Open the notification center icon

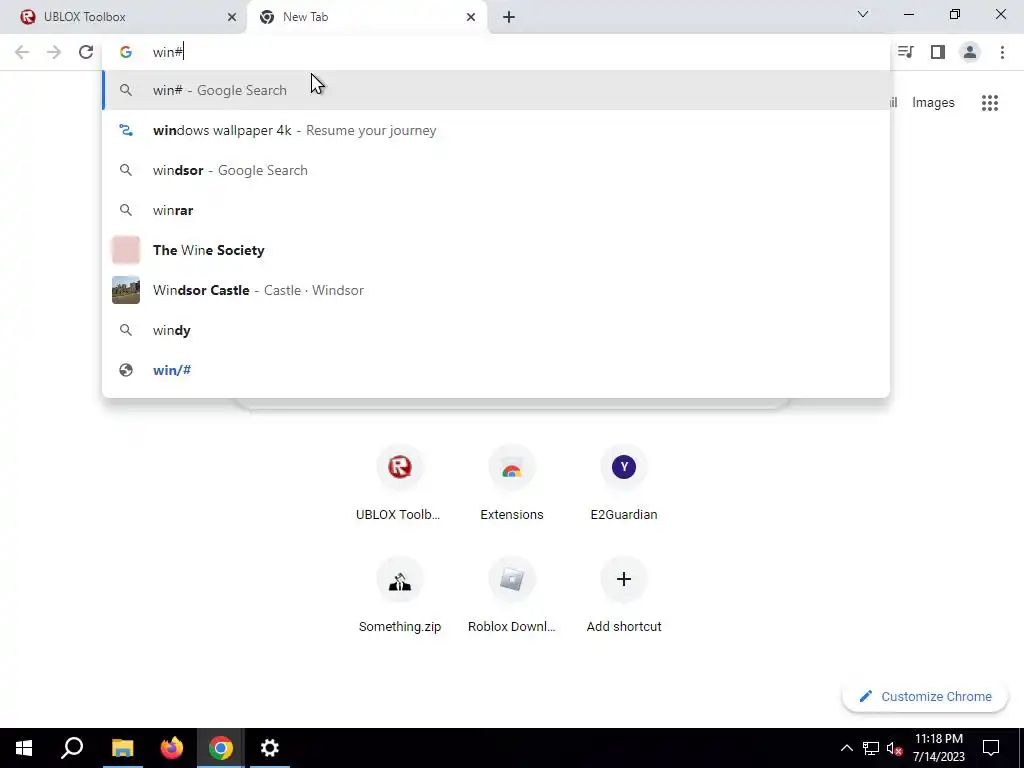coord(991,748)
